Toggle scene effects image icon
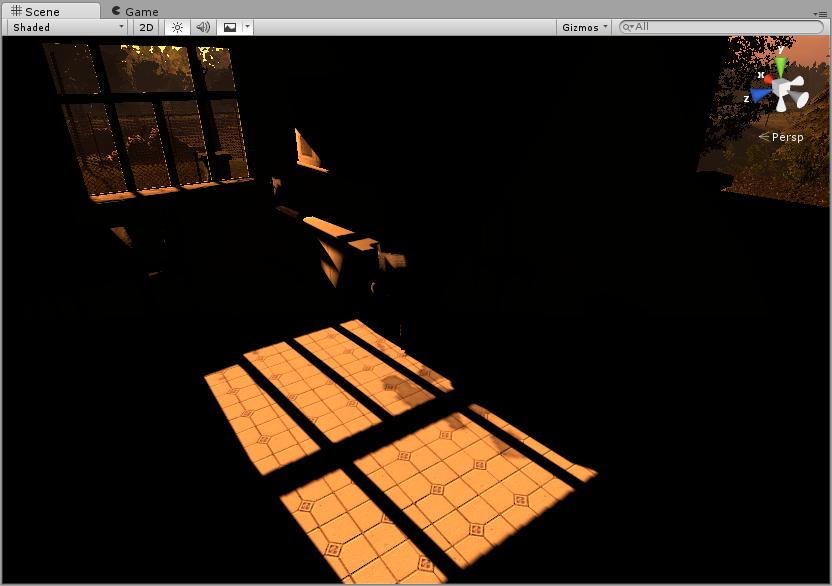This screenshot has height=586, width=832. [230, 27]
